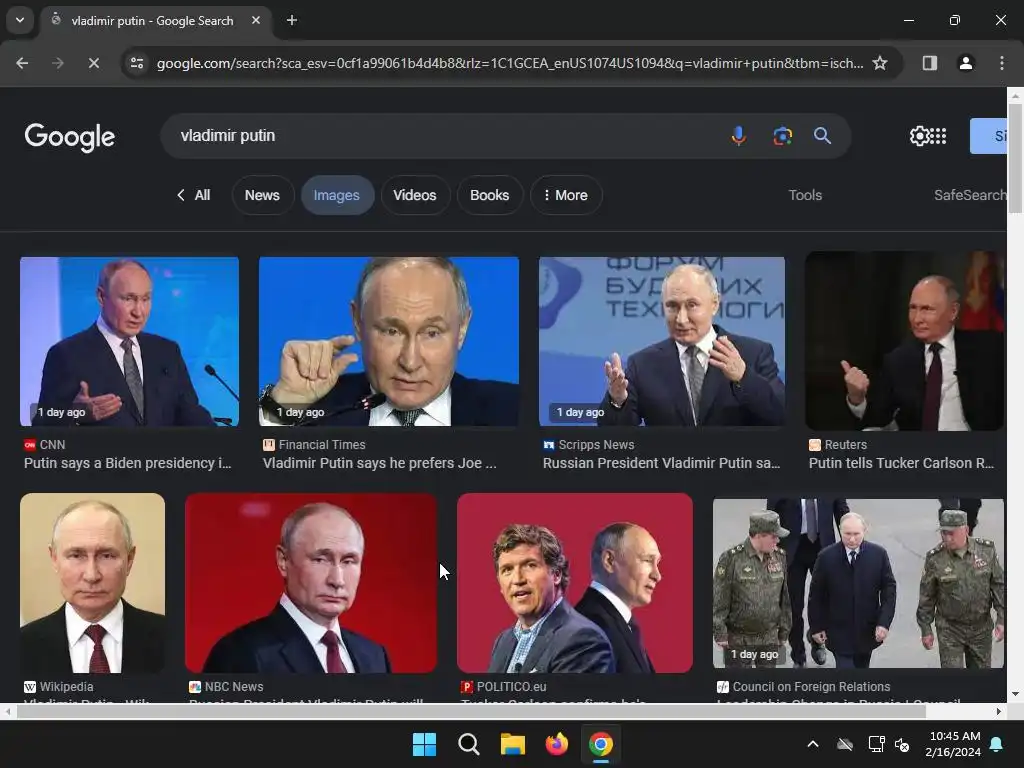Open Chrome three-dot menu
1024x768 pixels.
point(1002,63)
